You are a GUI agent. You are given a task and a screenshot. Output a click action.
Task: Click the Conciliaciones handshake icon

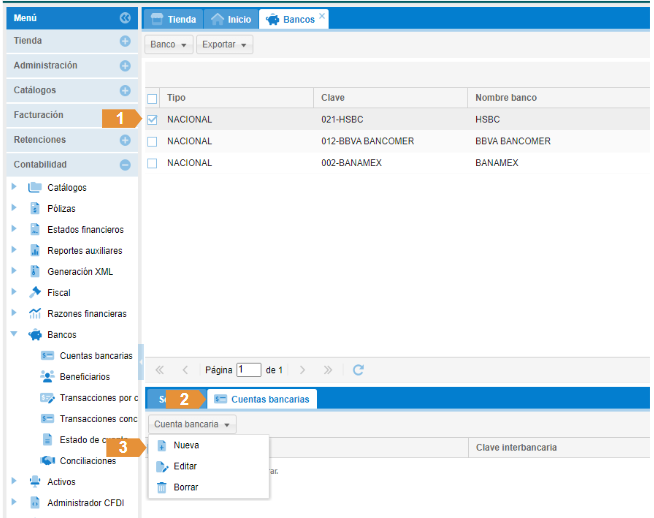pyautogui.click(x=49, y=461)
